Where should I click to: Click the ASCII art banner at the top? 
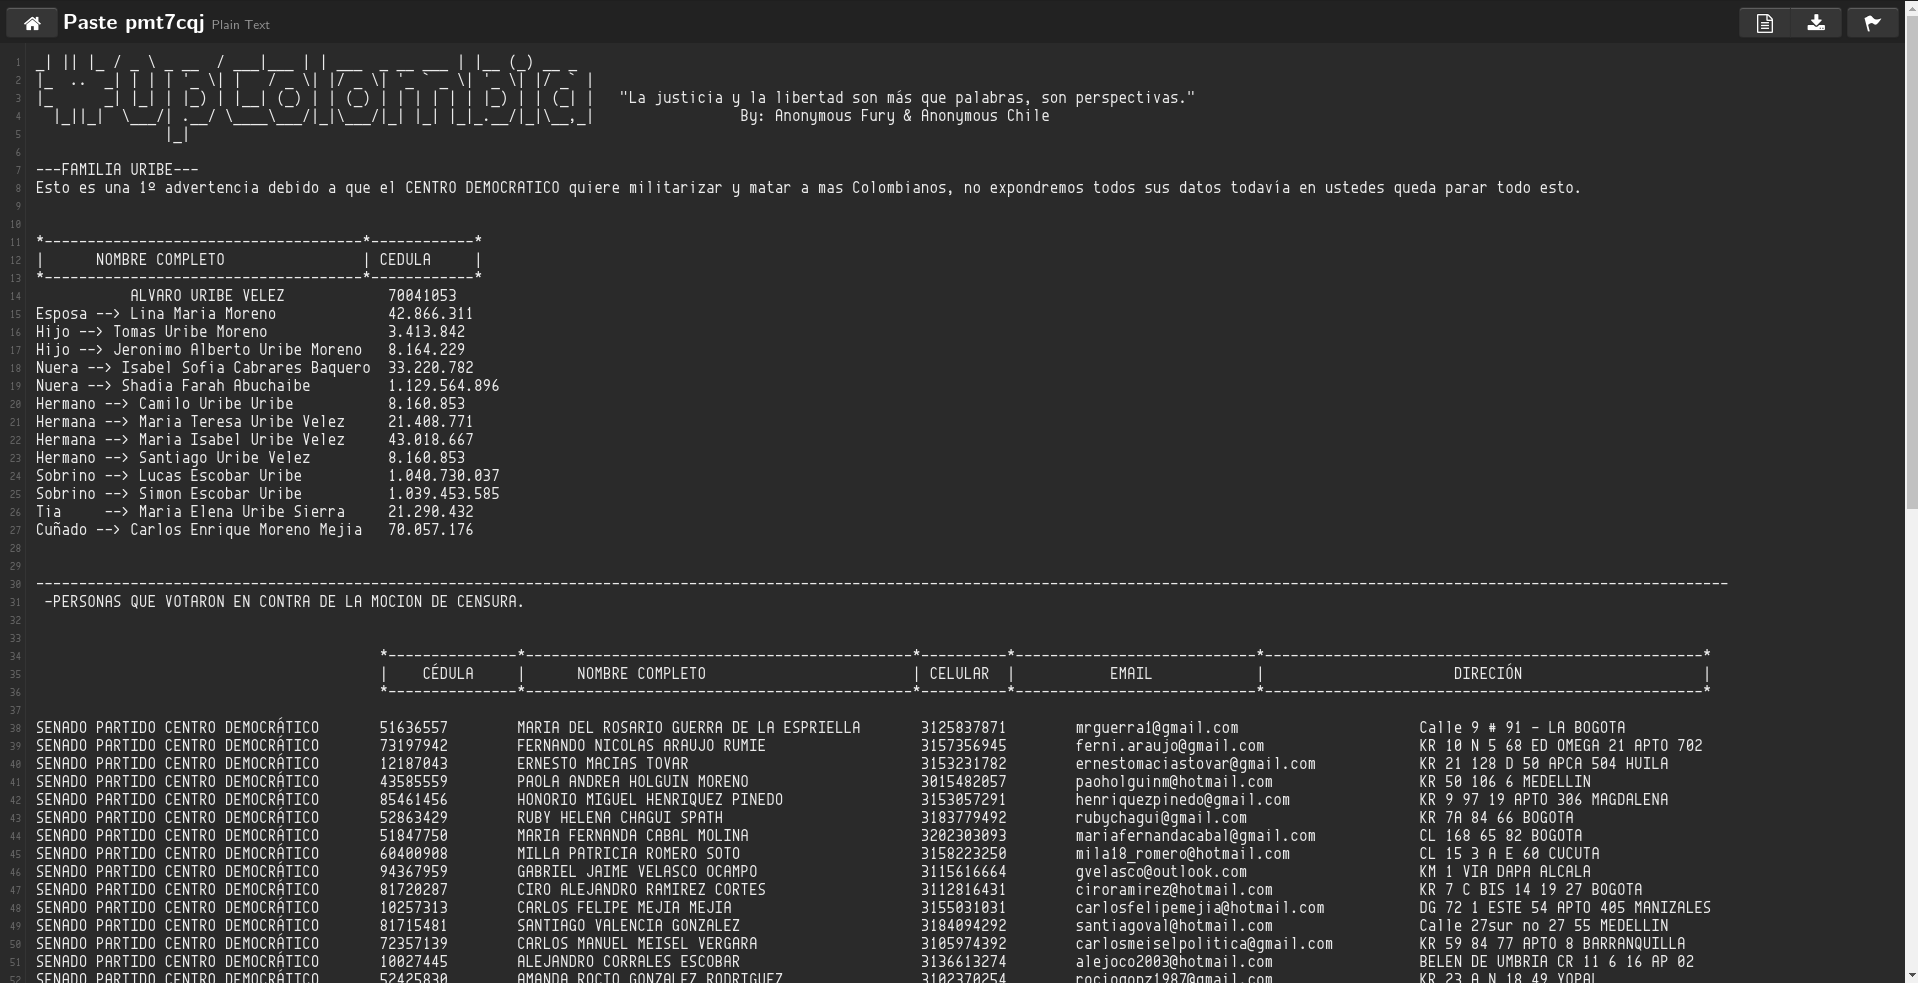click(x=314, y=98)
